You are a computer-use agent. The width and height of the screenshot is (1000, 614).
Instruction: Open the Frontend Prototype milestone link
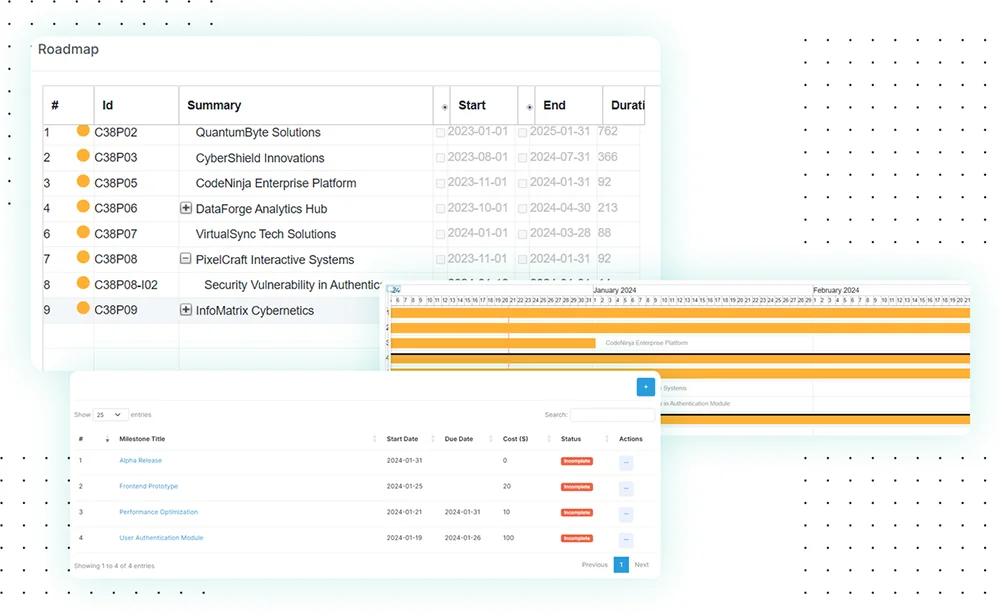[x=147, y=488]
